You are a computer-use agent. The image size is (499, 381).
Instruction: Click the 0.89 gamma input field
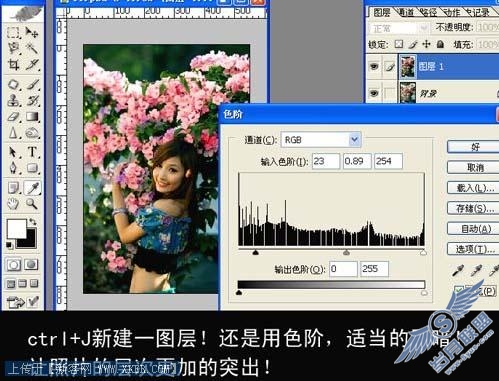point(357,161)
